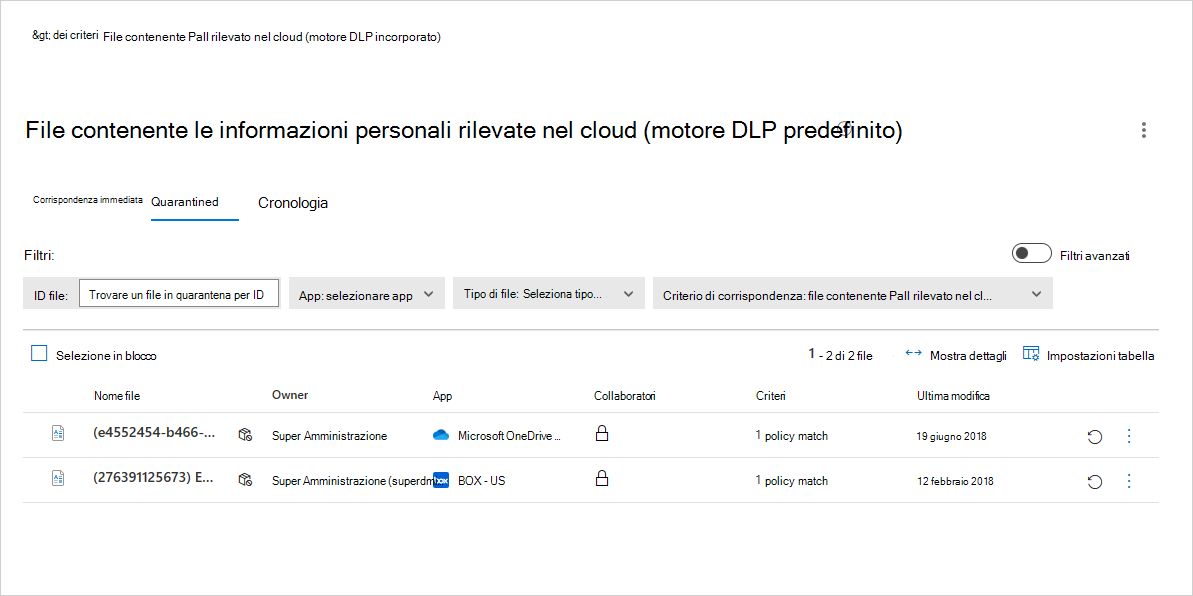
Task: Click the Criteri column header
Action: tap(771, 396)
